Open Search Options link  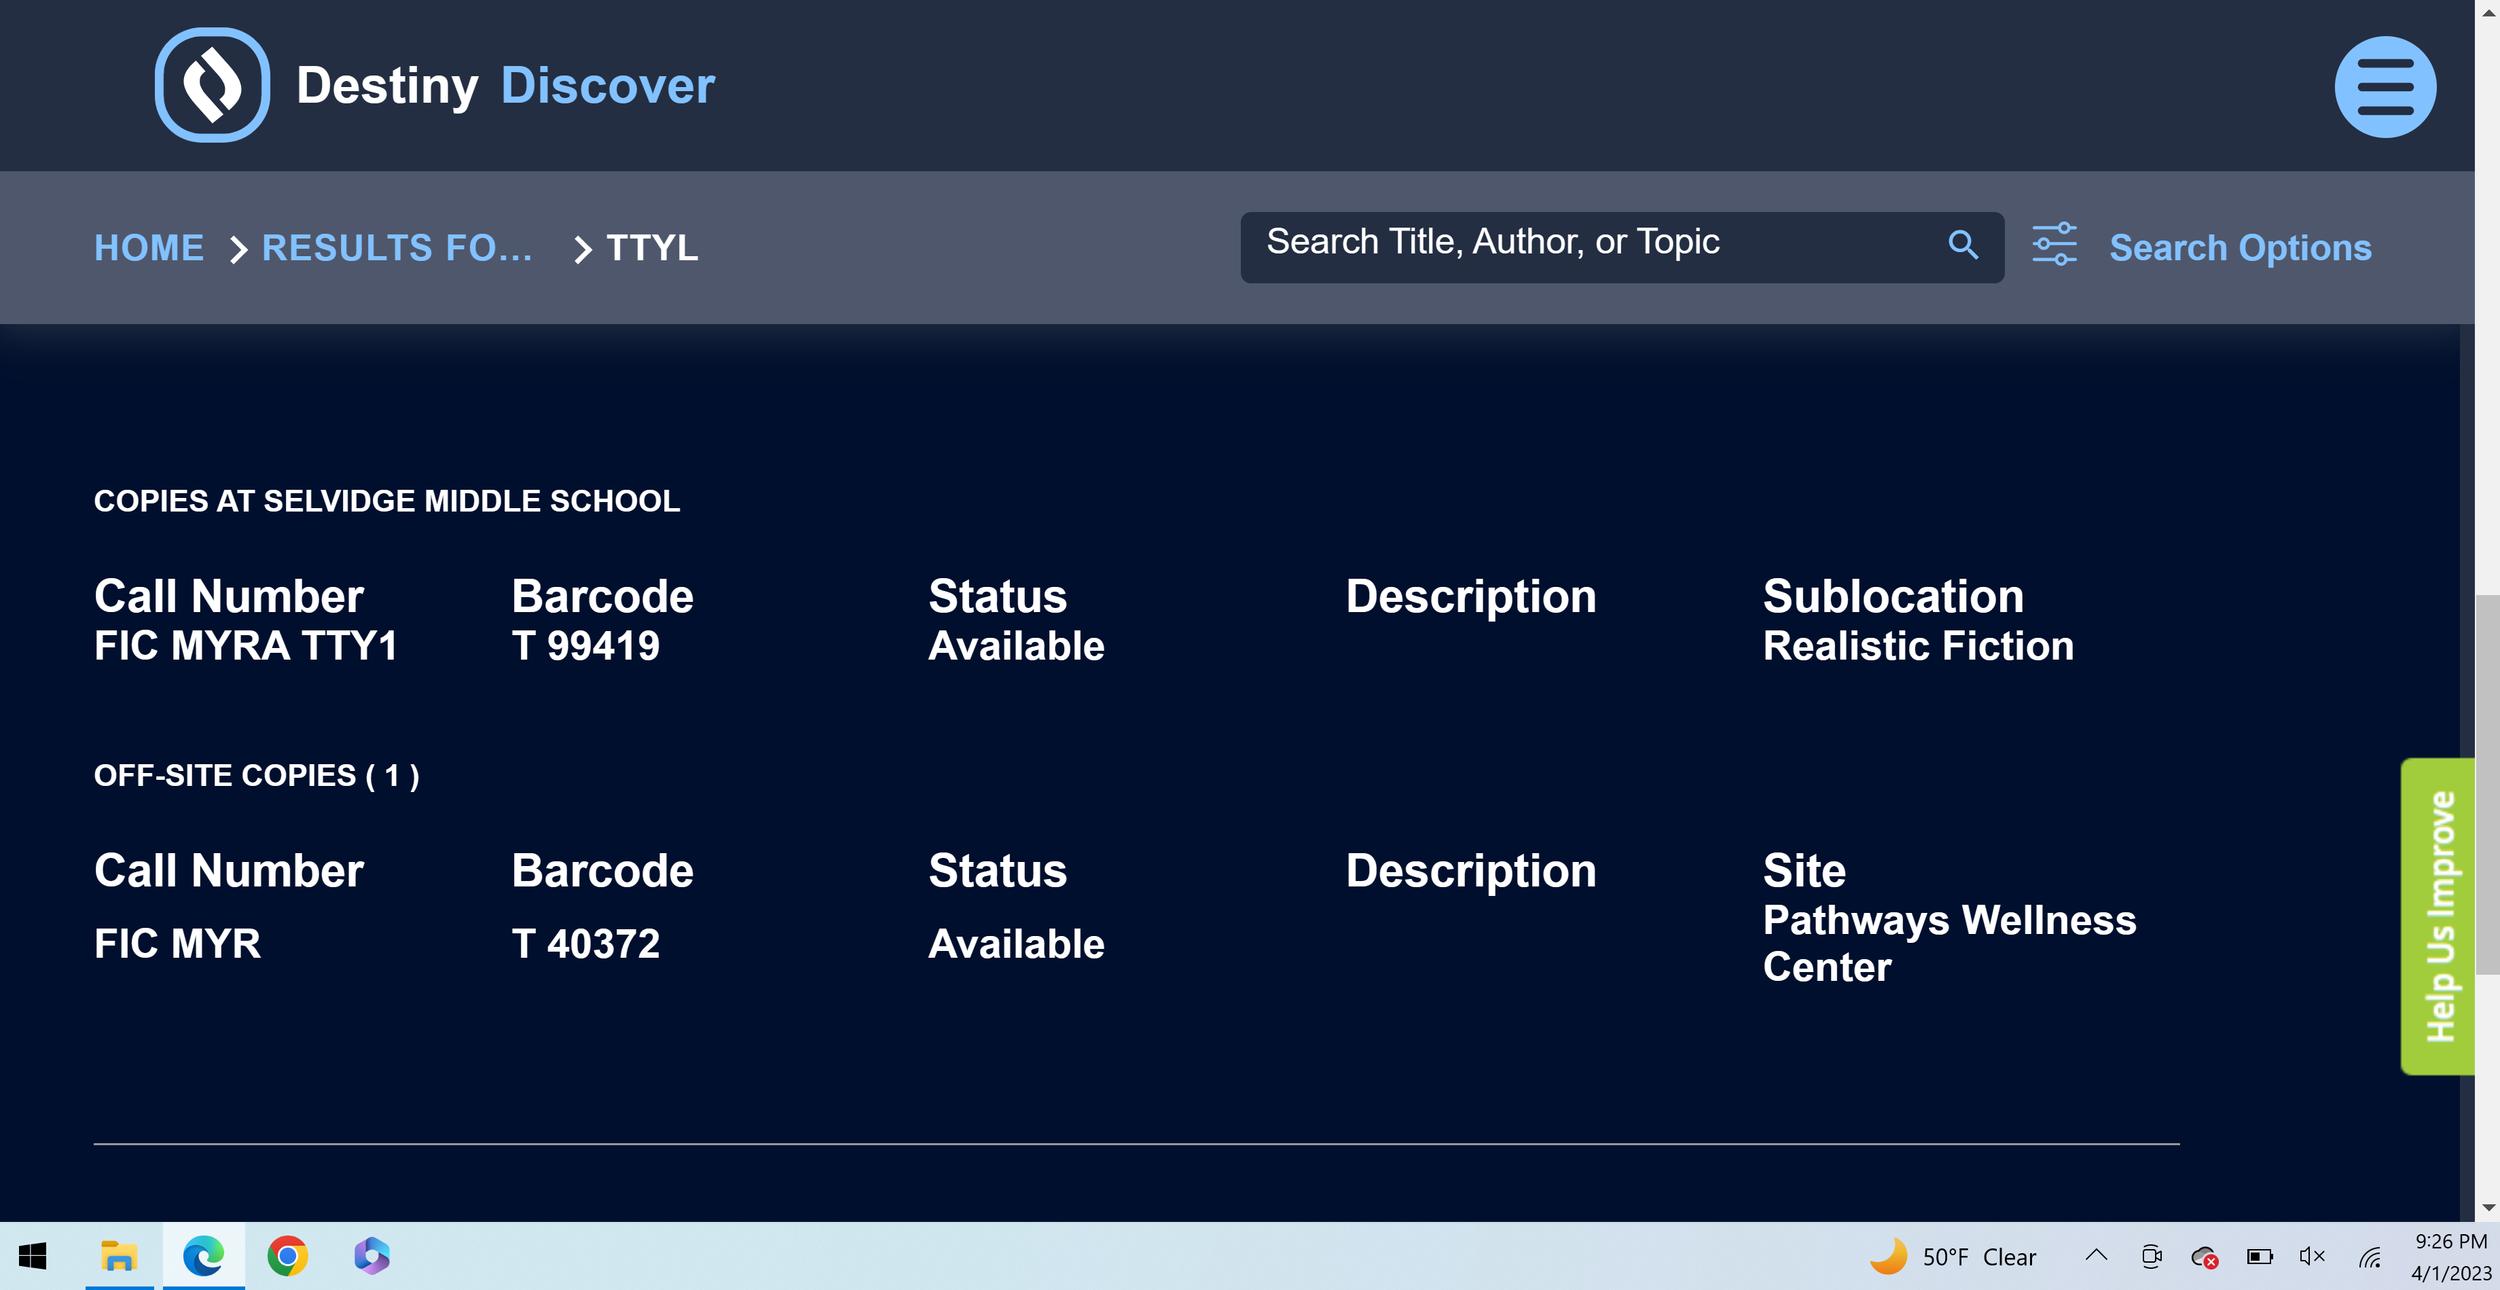coord(2239,248)
